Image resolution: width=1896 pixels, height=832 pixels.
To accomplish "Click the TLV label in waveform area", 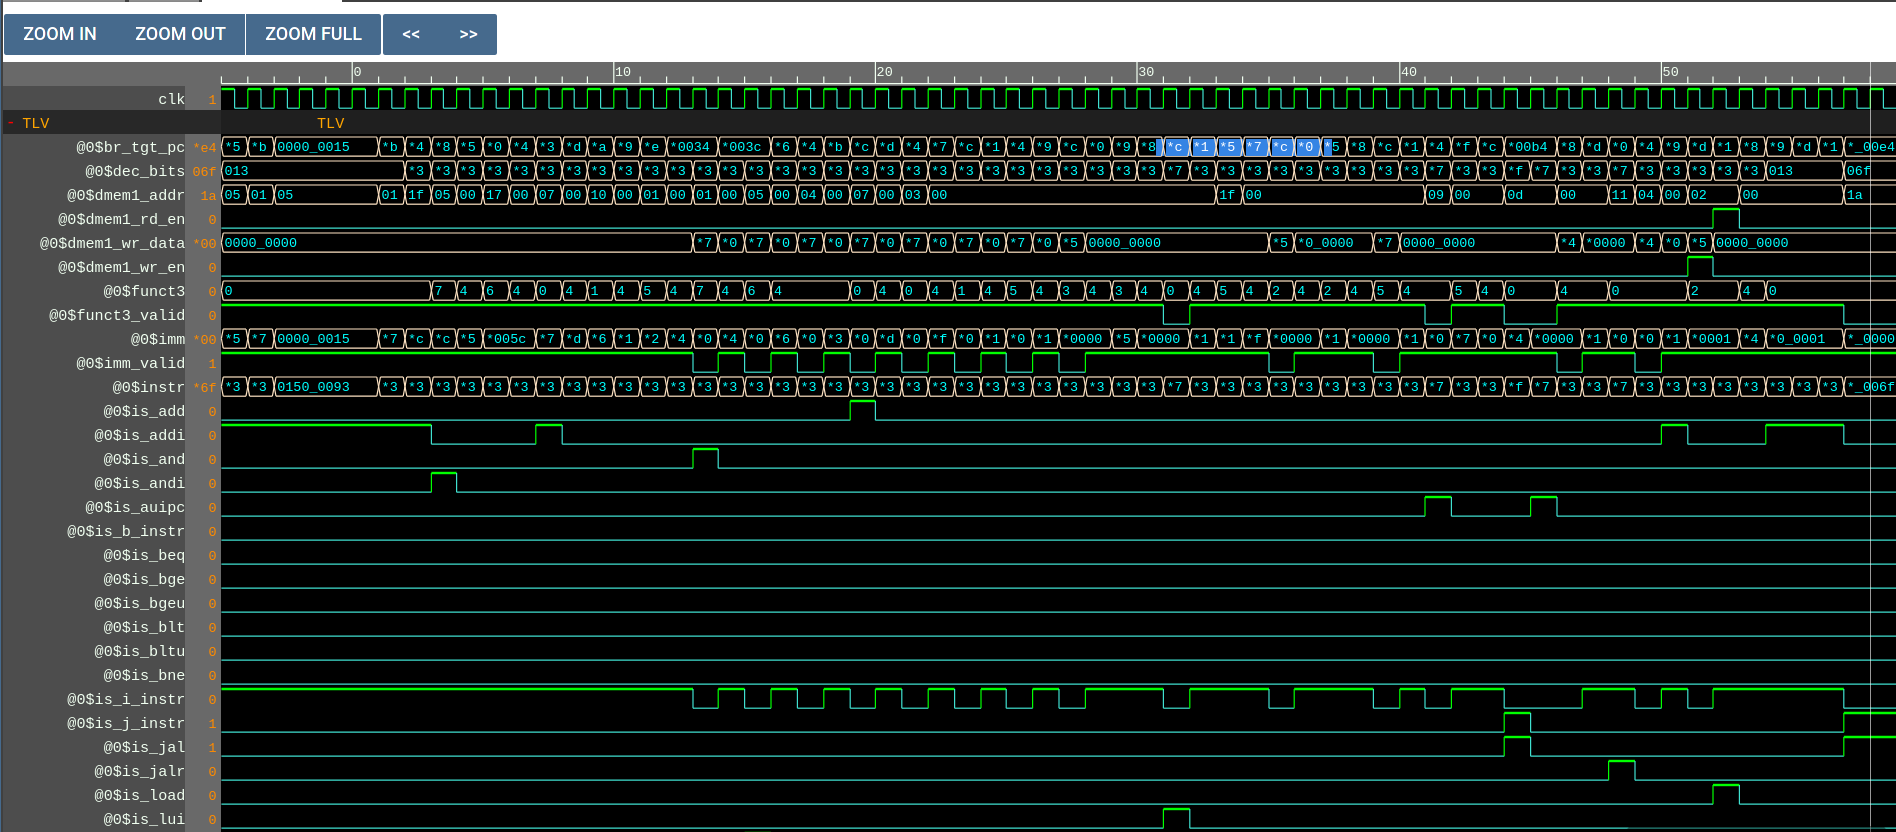I will 330,123.
